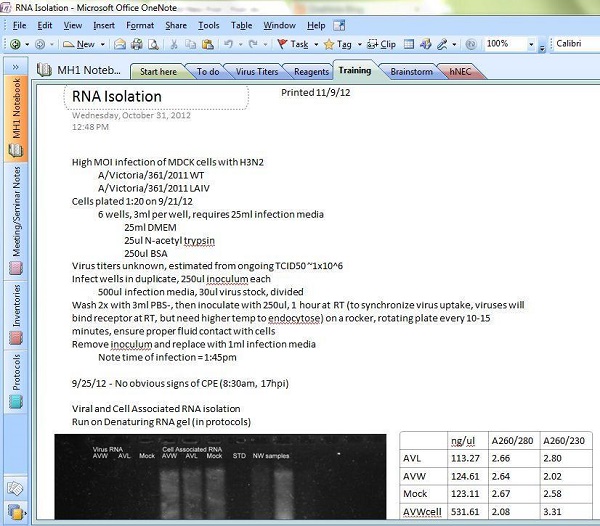Open the Window menu
Image resolution: width=600 pixels, height=526 pixels.
pyautogui.click(x=279, y=25)
